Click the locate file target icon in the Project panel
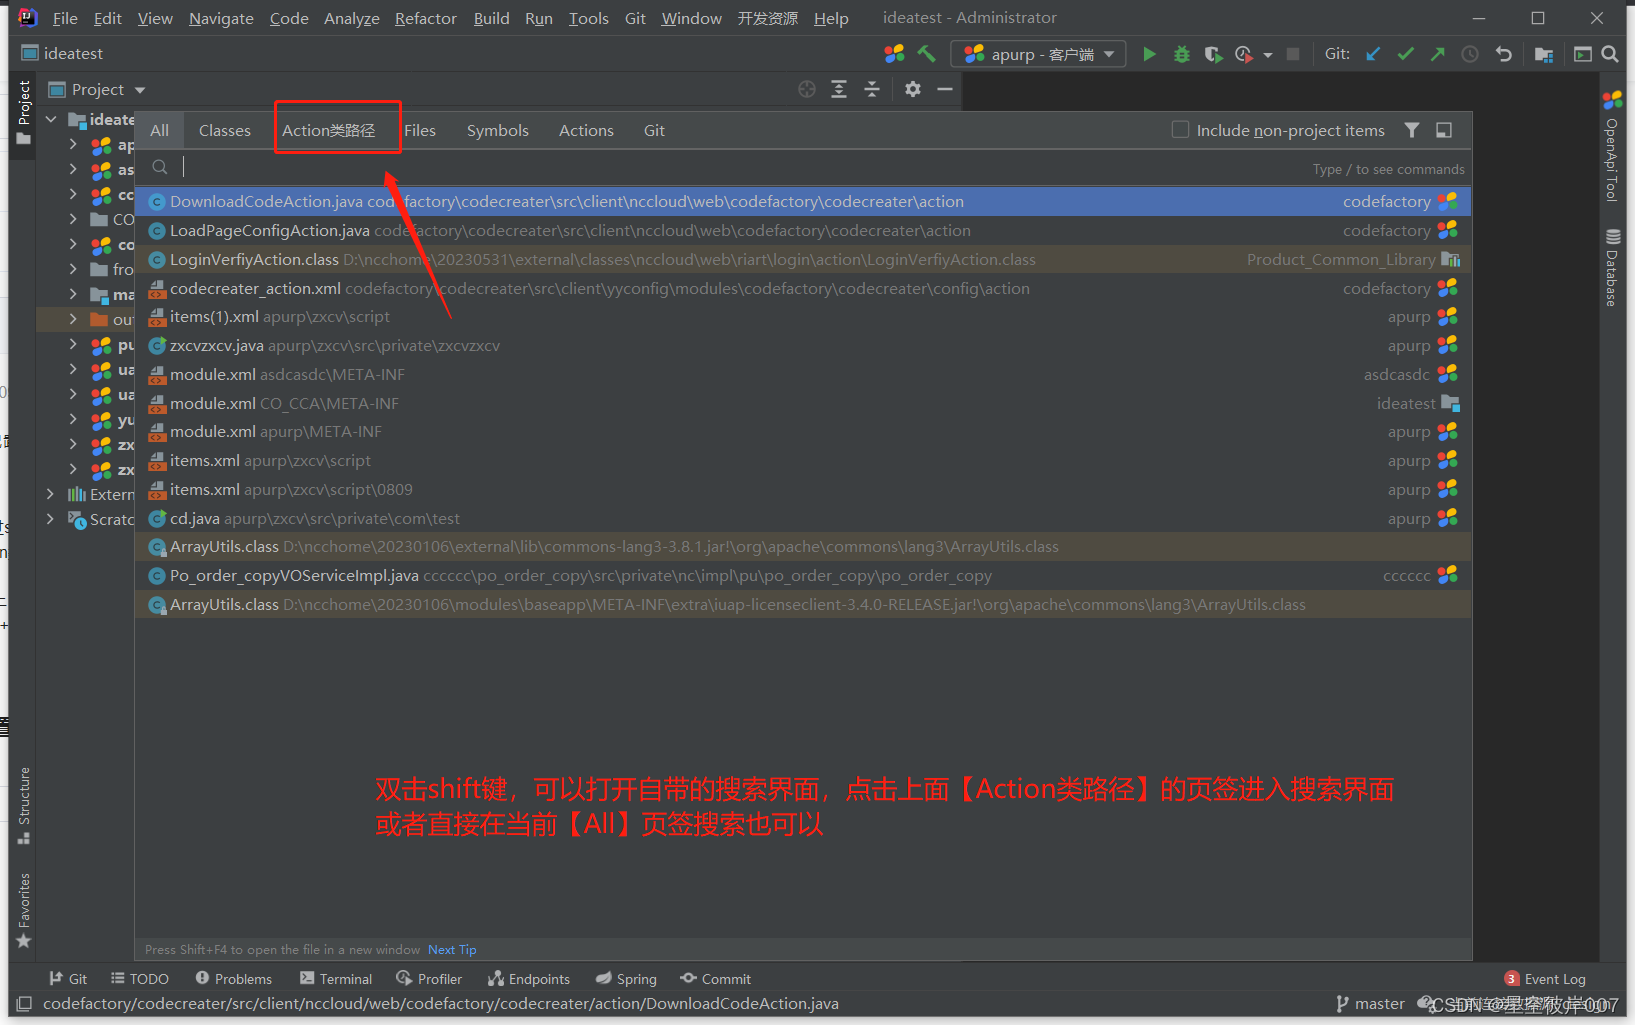This screenshot has width=1635, height=1025. [807, 89]
